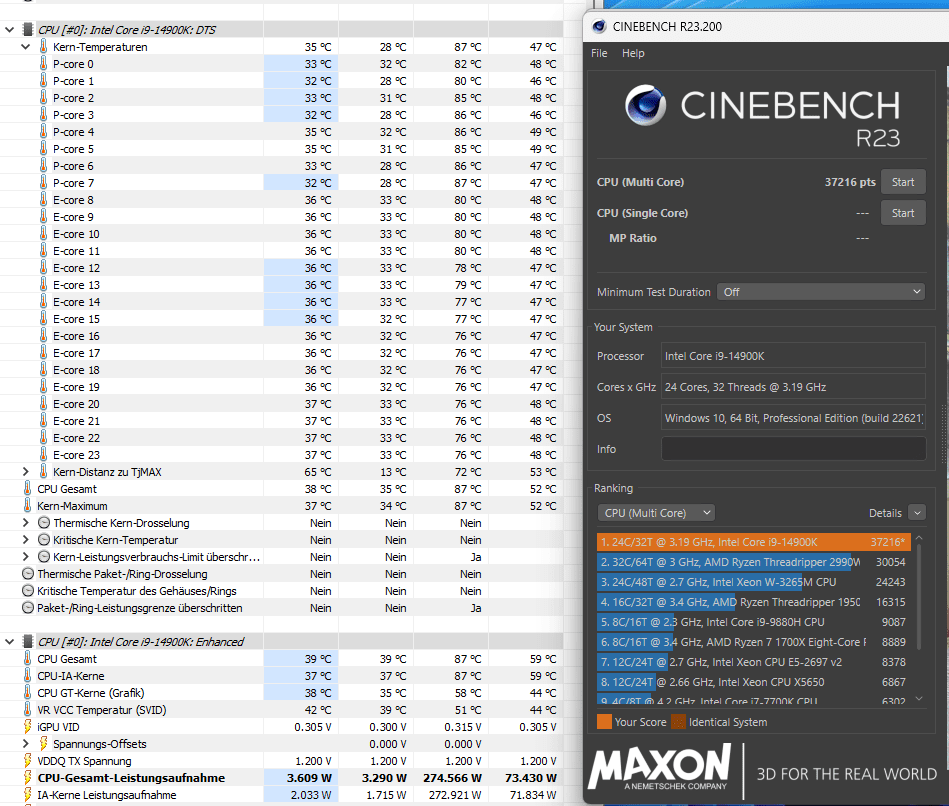Click the Cores x GHz field
Image resolution: width=949 pixels, height=806 pixels.
click(793, 387)
